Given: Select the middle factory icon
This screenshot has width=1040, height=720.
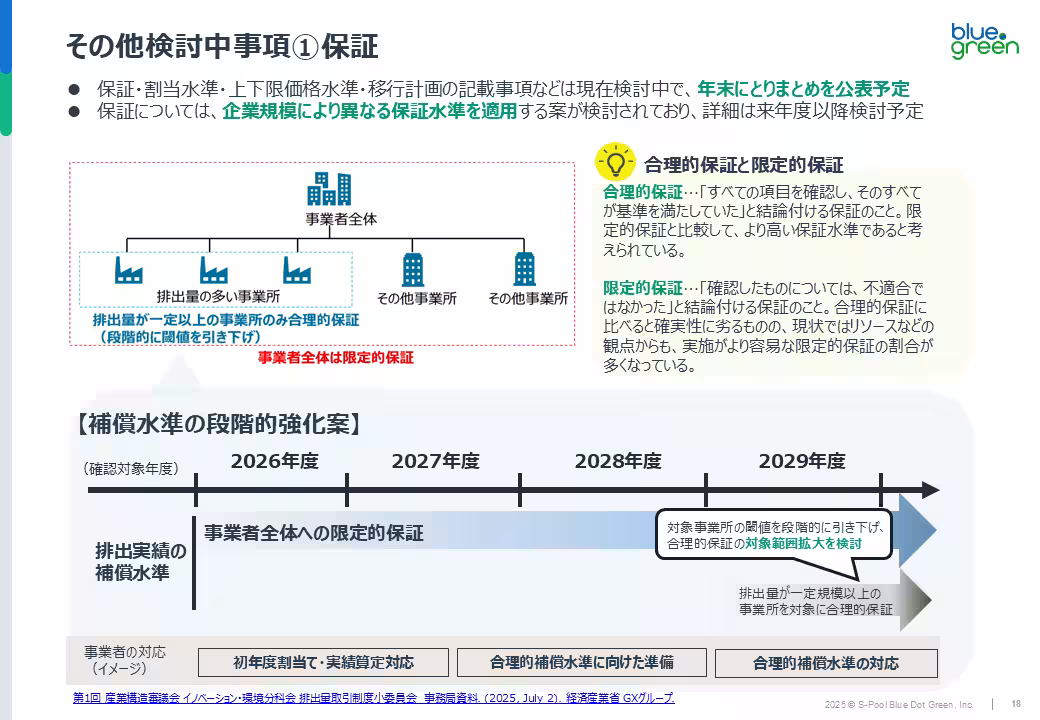Looking at the screenshot, I should (x=213, y=270).
